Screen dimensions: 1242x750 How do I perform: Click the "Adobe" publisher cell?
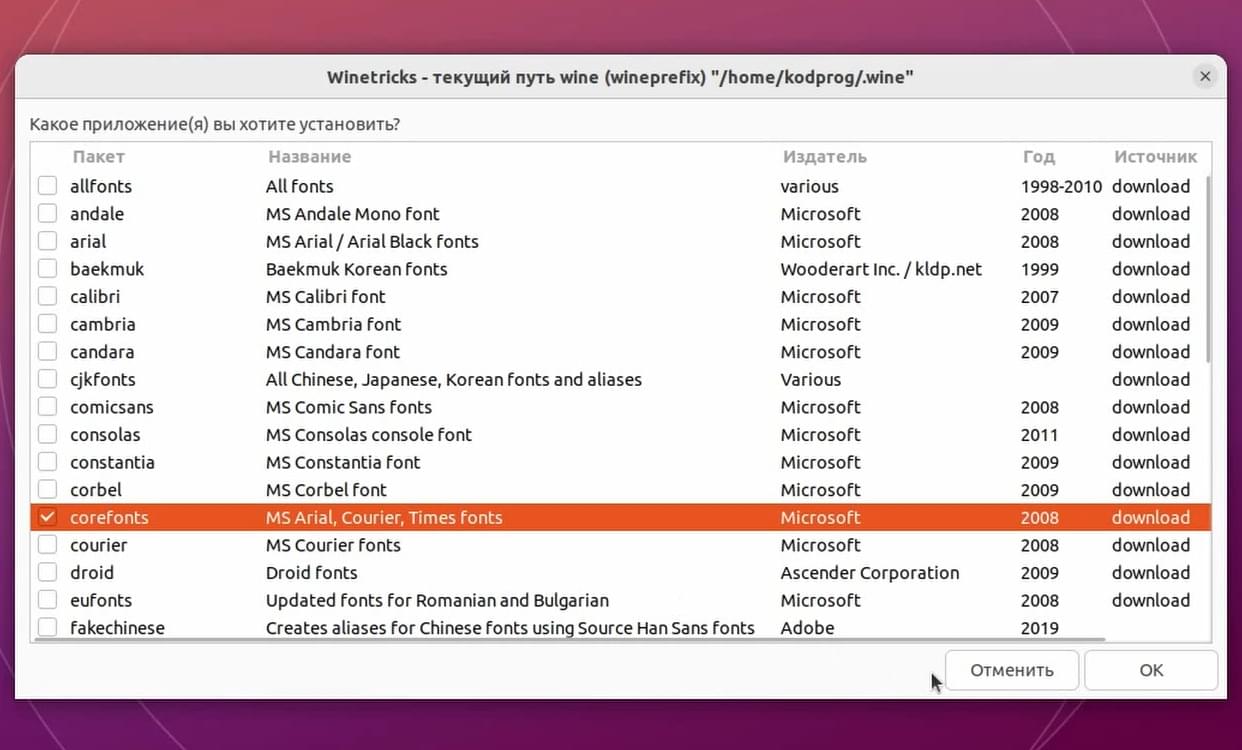pos(807,628)
